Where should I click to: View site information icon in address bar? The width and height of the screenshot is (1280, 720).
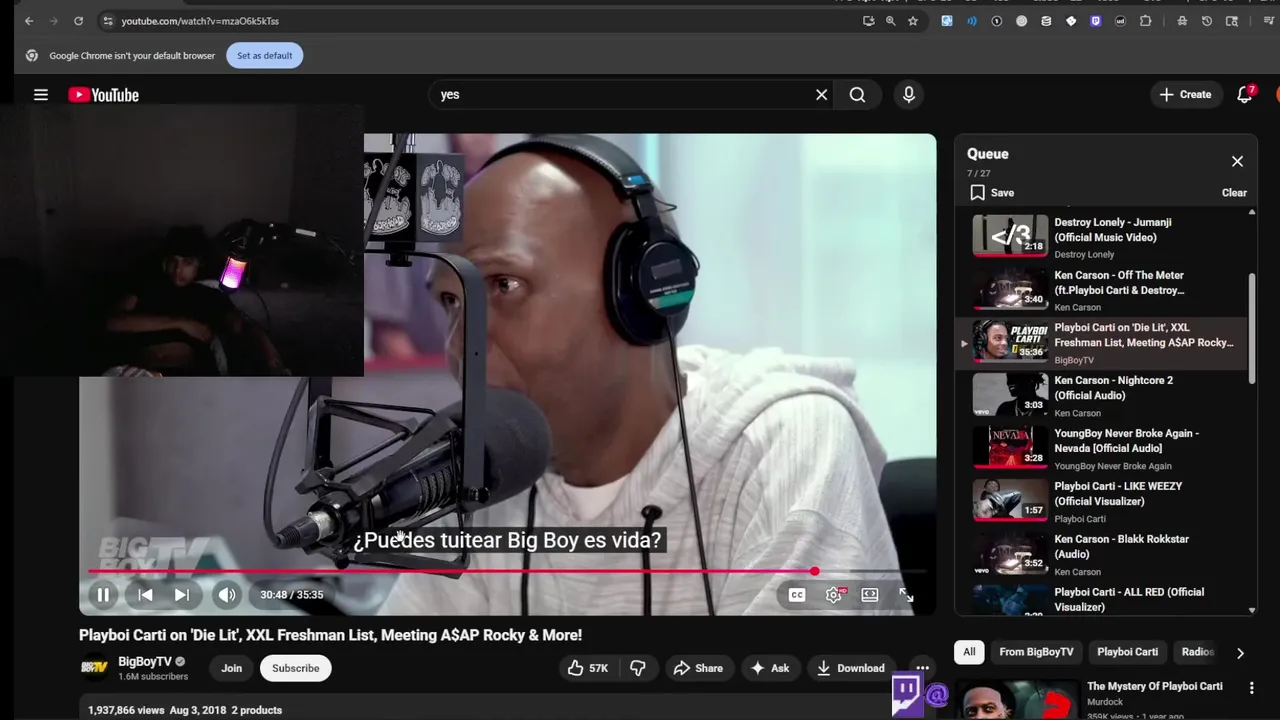(x=108, y=21)
